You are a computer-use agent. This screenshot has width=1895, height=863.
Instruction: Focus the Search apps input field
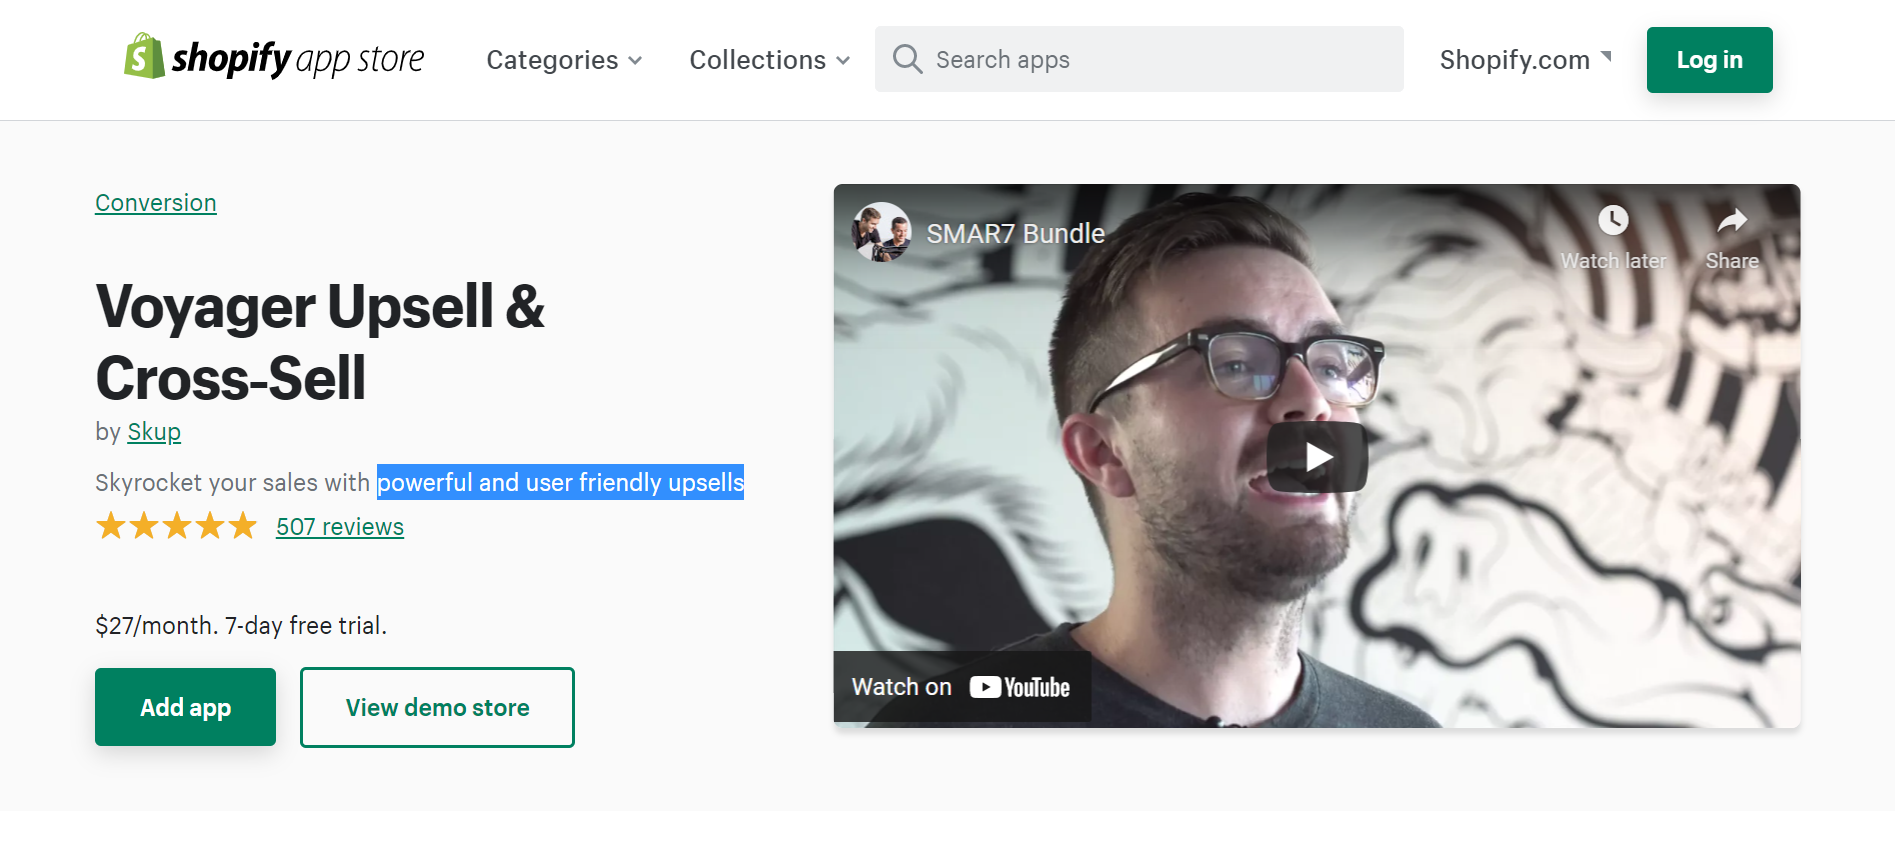1139,59
